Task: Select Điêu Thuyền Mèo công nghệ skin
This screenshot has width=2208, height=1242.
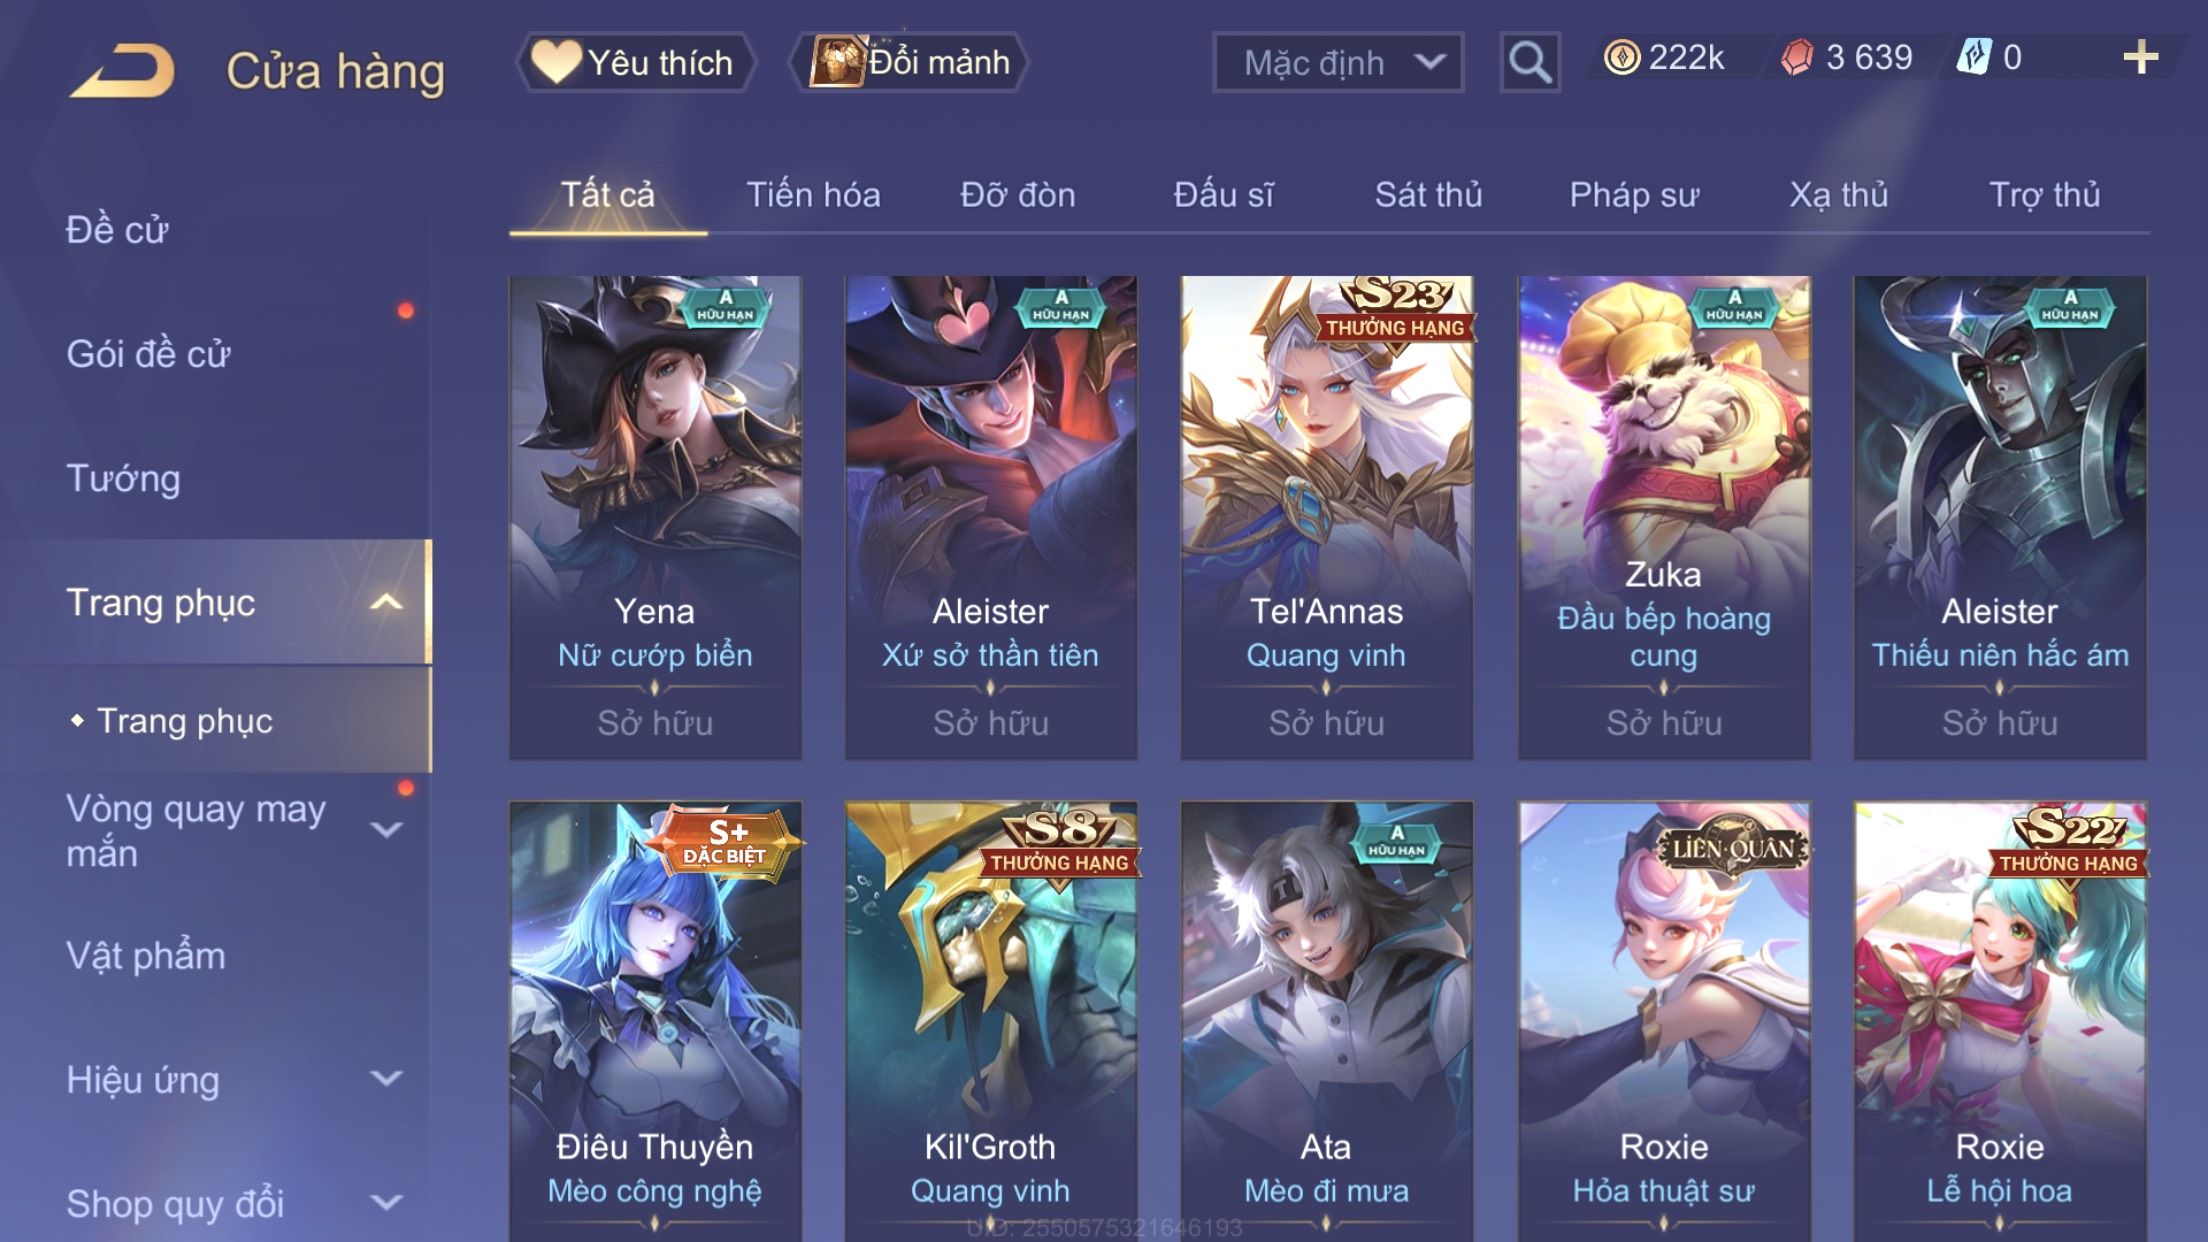Action: click(655, 1021)
